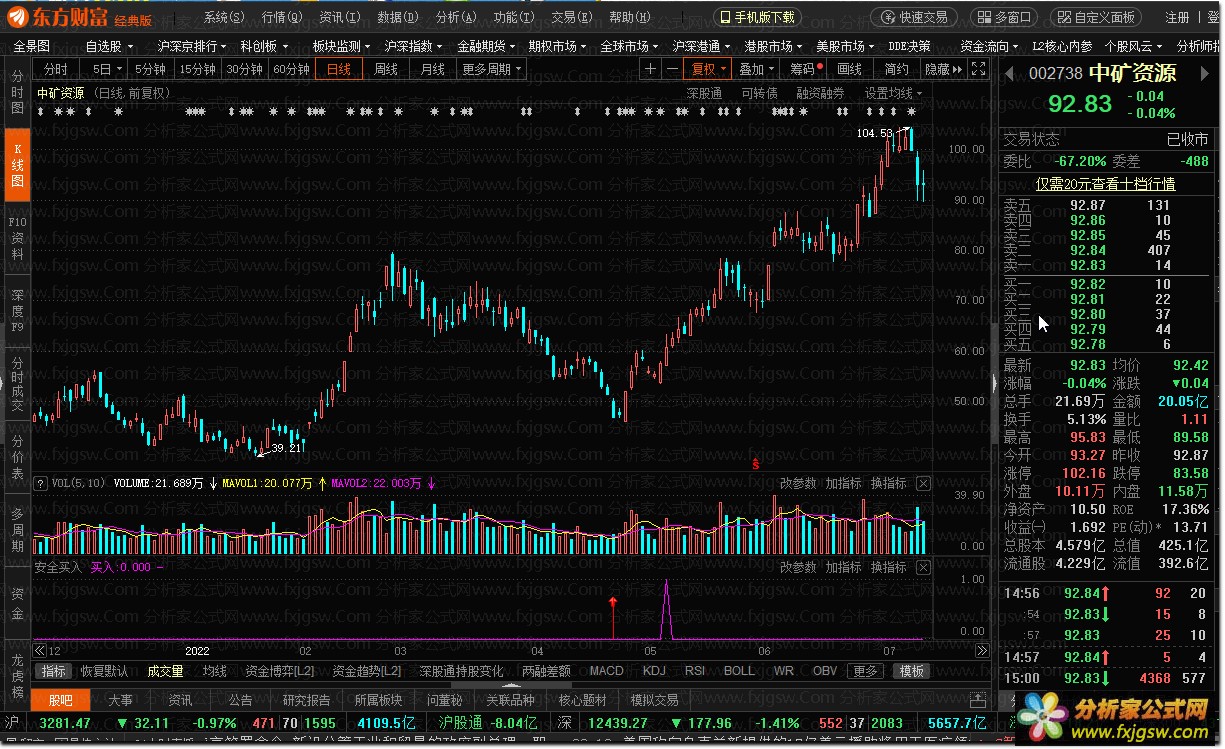Toggle the 融资融券 overlay on chart
The image size is (1225, 749).
click(820, 93)
